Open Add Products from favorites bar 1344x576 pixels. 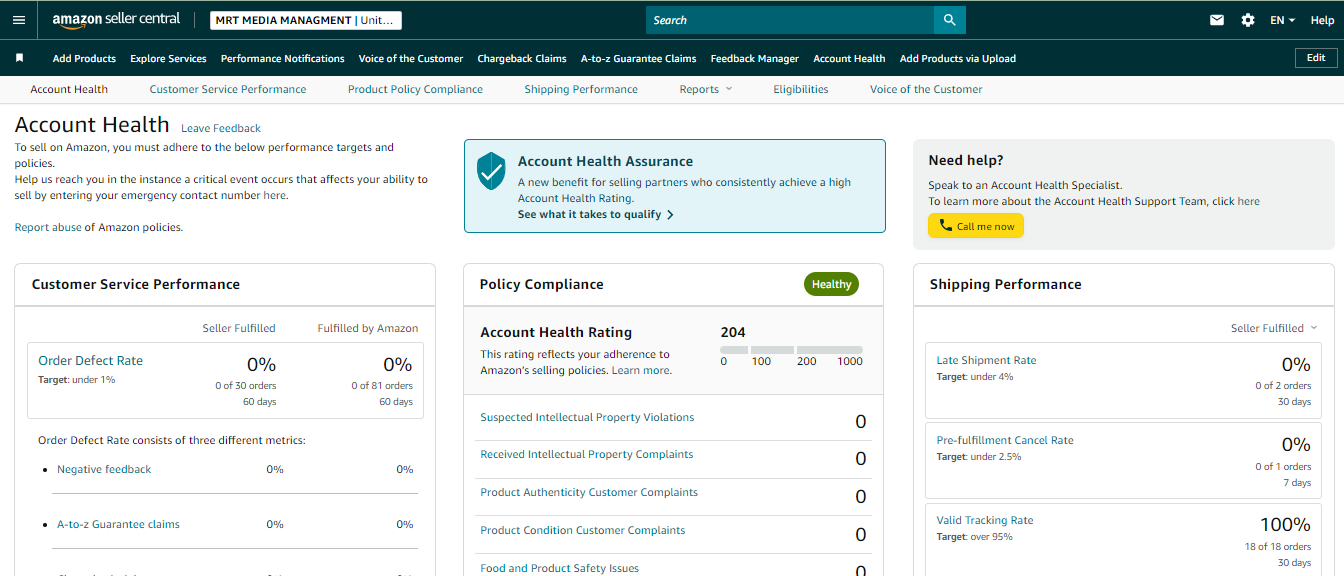[x=84, y=58]
